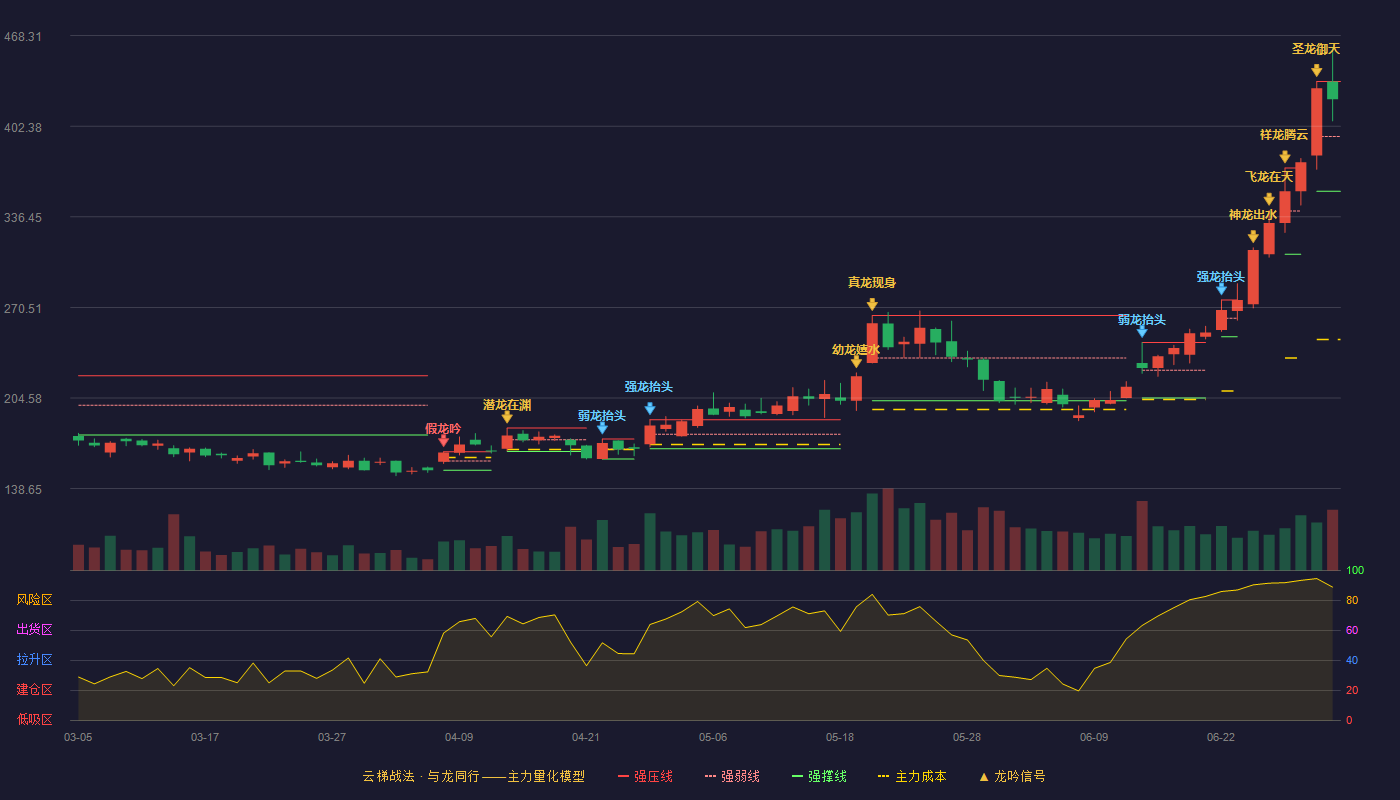
Task: Select the April 弱龙抬头 blue arrow marker
Action: pyautogui.click(x=602, y=428)
